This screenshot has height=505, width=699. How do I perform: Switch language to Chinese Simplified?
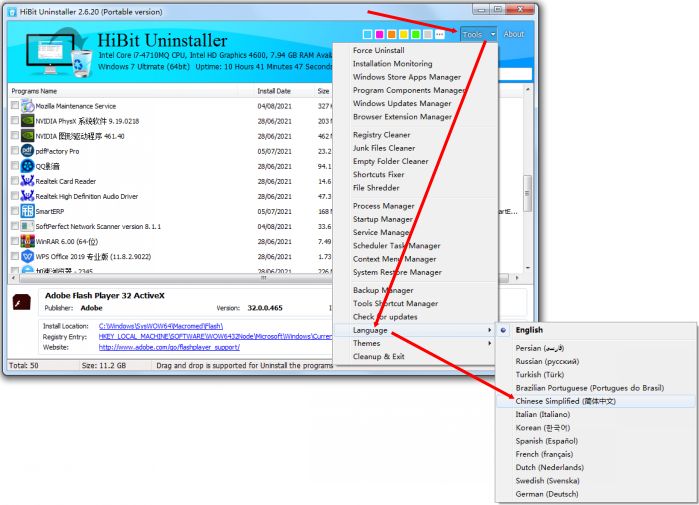pyautogui.click(x=565, y=401)
